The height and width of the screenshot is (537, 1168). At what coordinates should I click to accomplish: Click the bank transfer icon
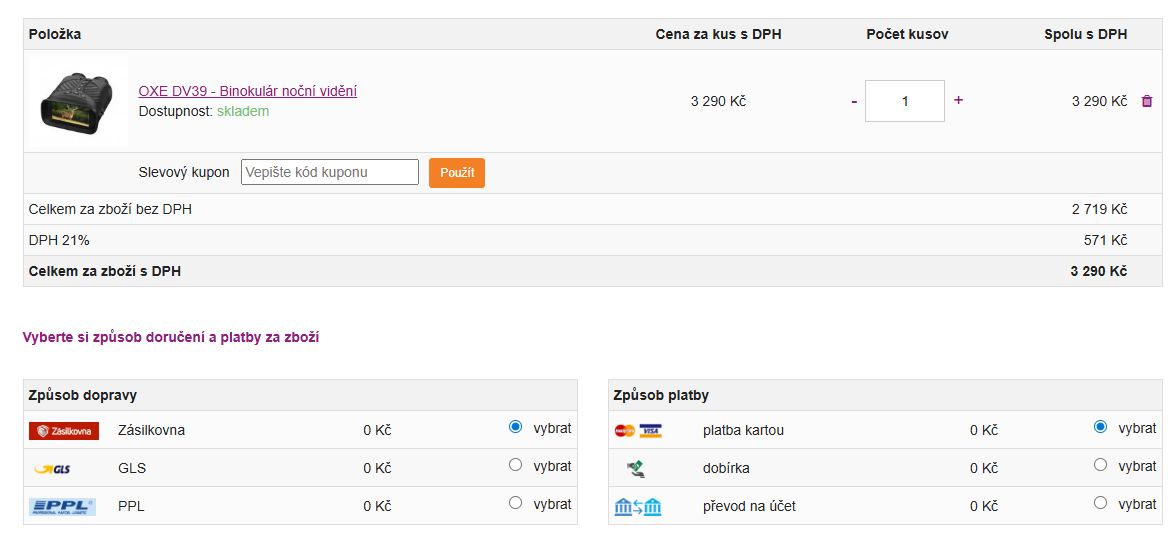tap(638, 507)
